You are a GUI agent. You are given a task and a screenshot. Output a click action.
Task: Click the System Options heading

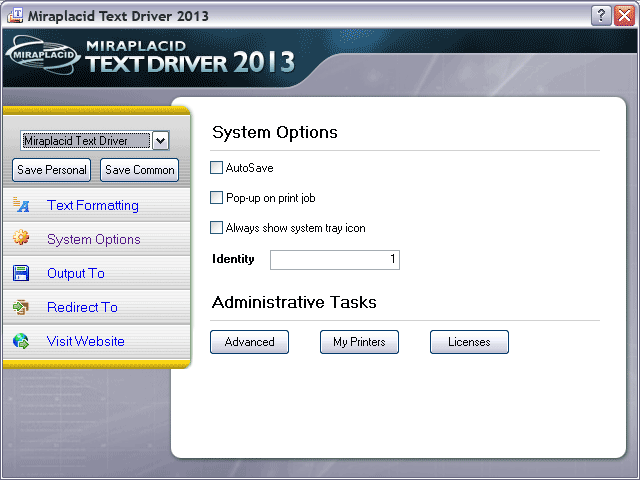tap(275, 132)
